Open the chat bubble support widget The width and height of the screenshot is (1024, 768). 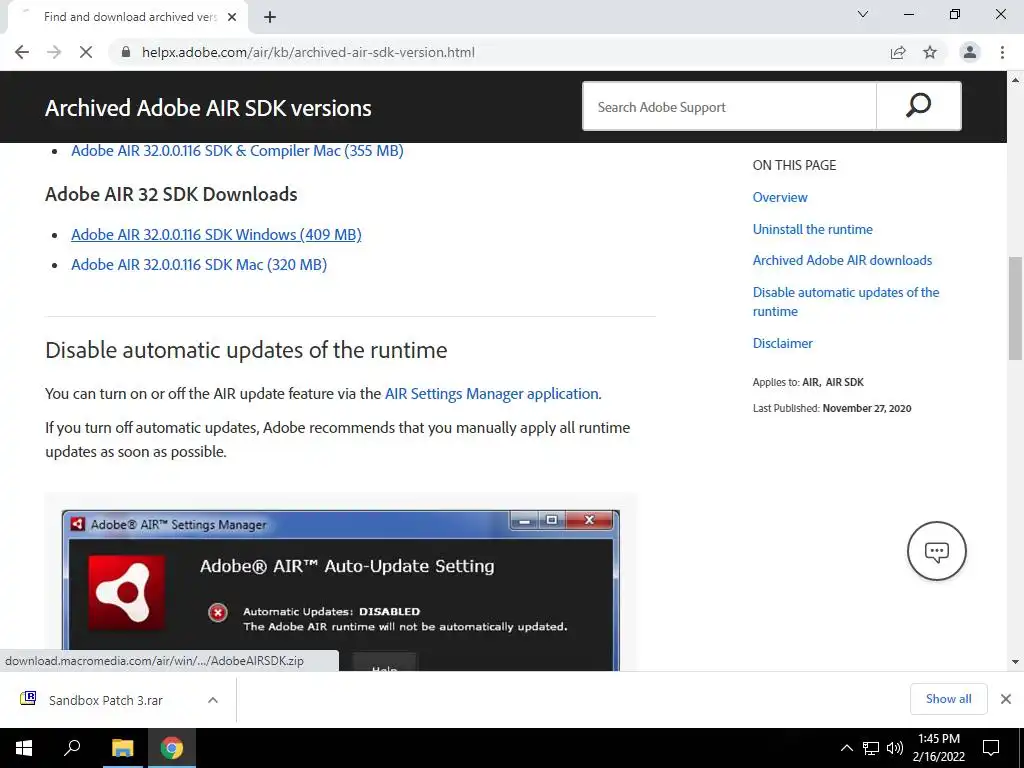point(936,551)
